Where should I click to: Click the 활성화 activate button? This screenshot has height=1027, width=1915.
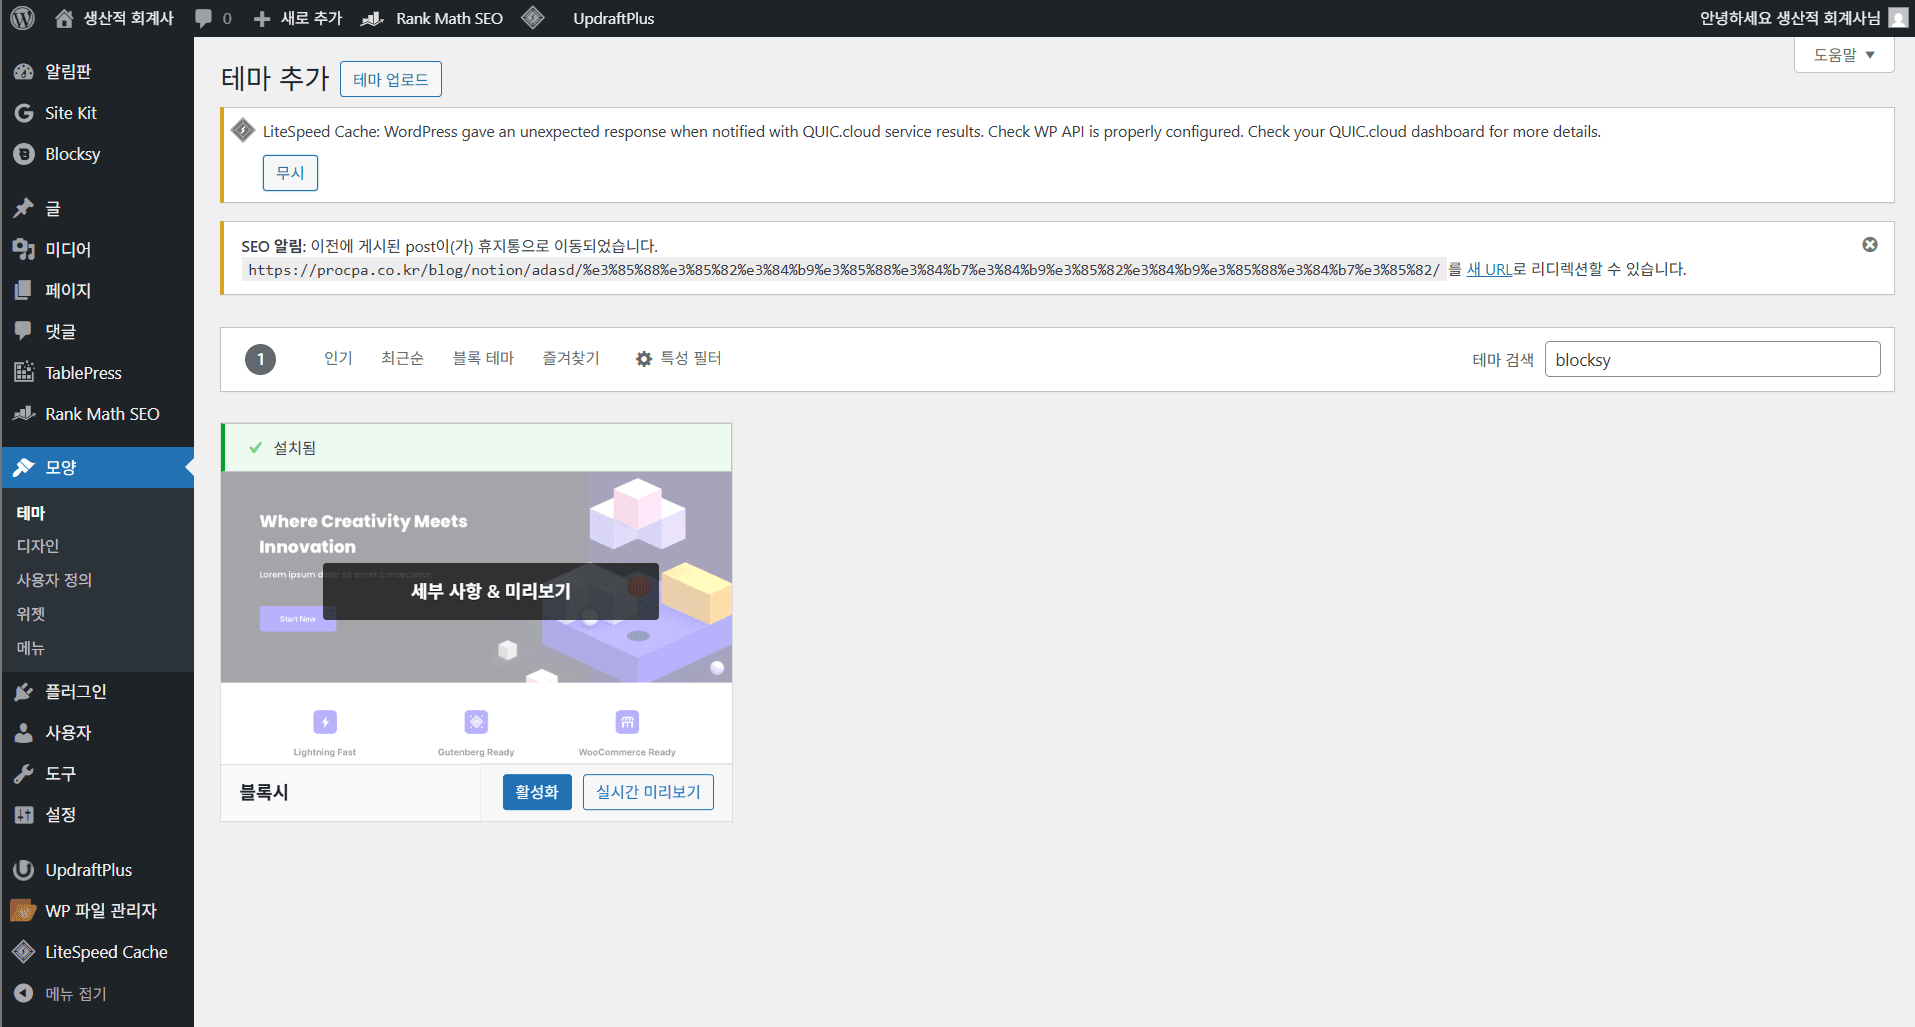537,792
